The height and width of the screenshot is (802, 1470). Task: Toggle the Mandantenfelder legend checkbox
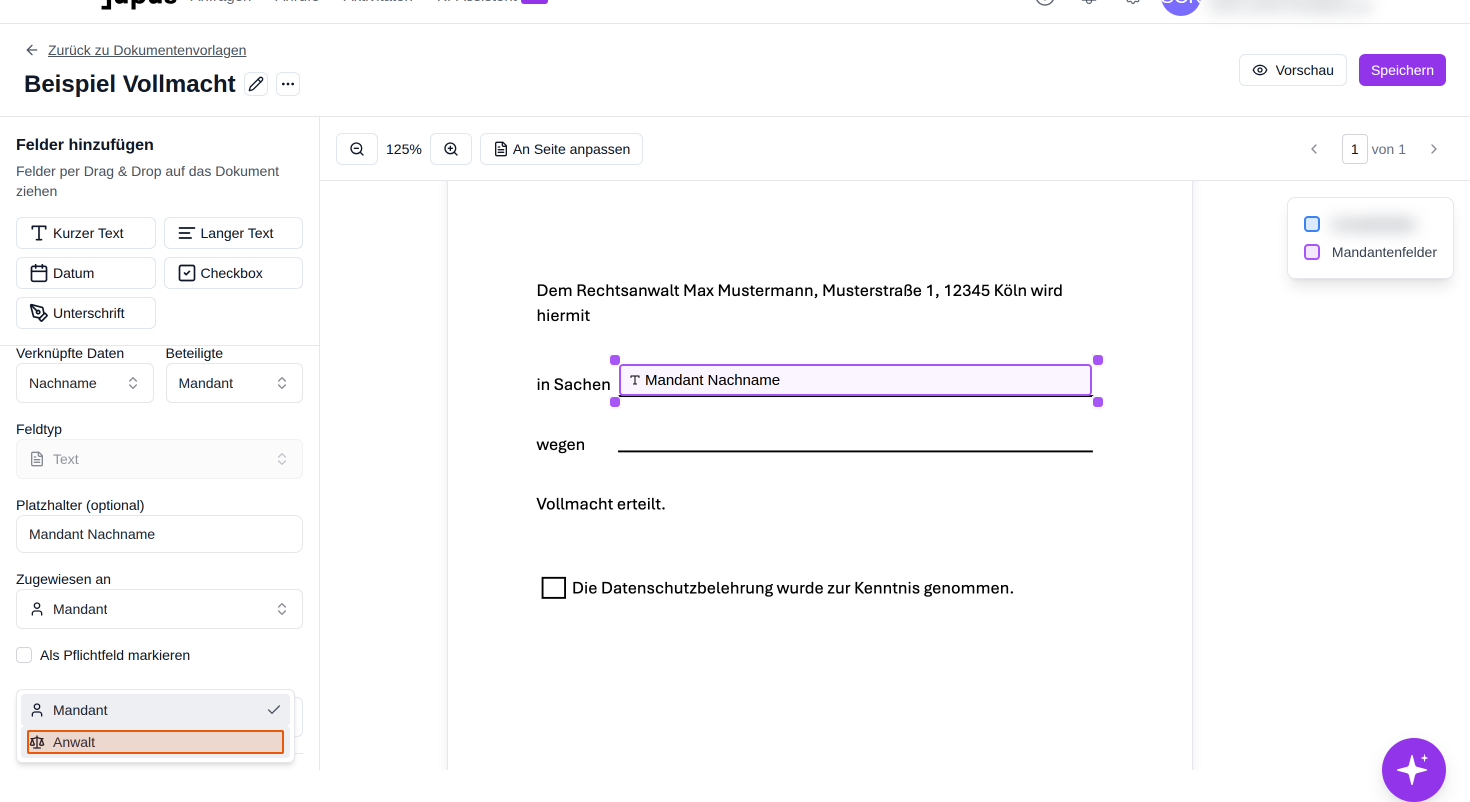pos(1312,252)
